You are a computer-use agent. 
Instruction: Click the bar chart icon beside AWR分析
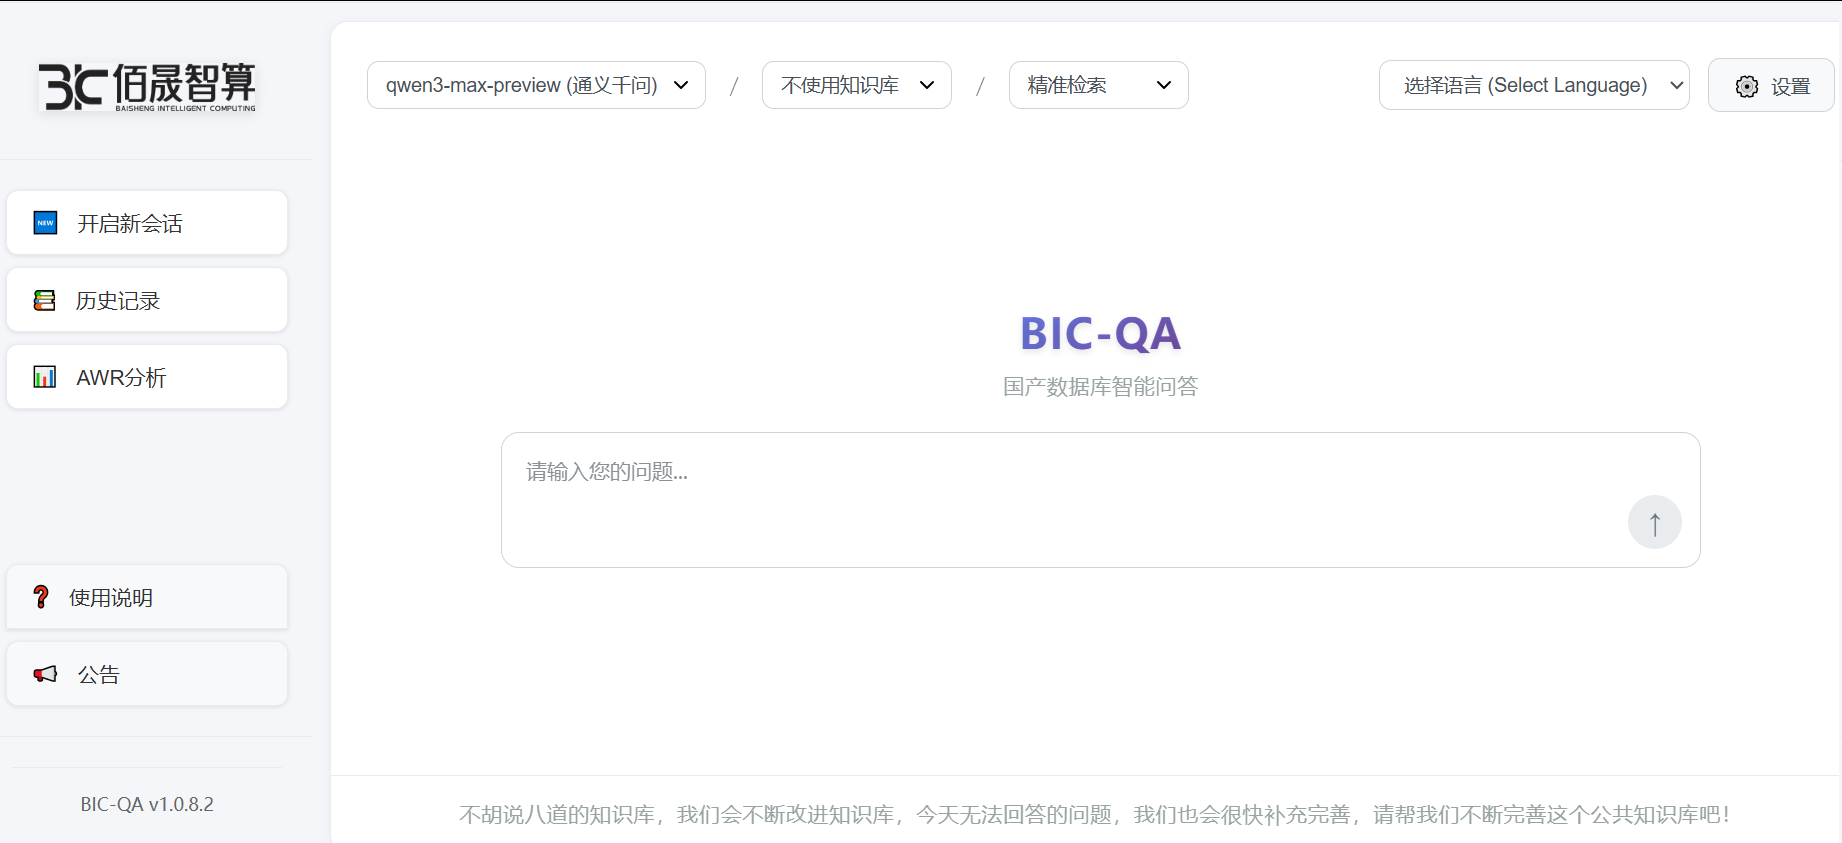tap(44, 377)
